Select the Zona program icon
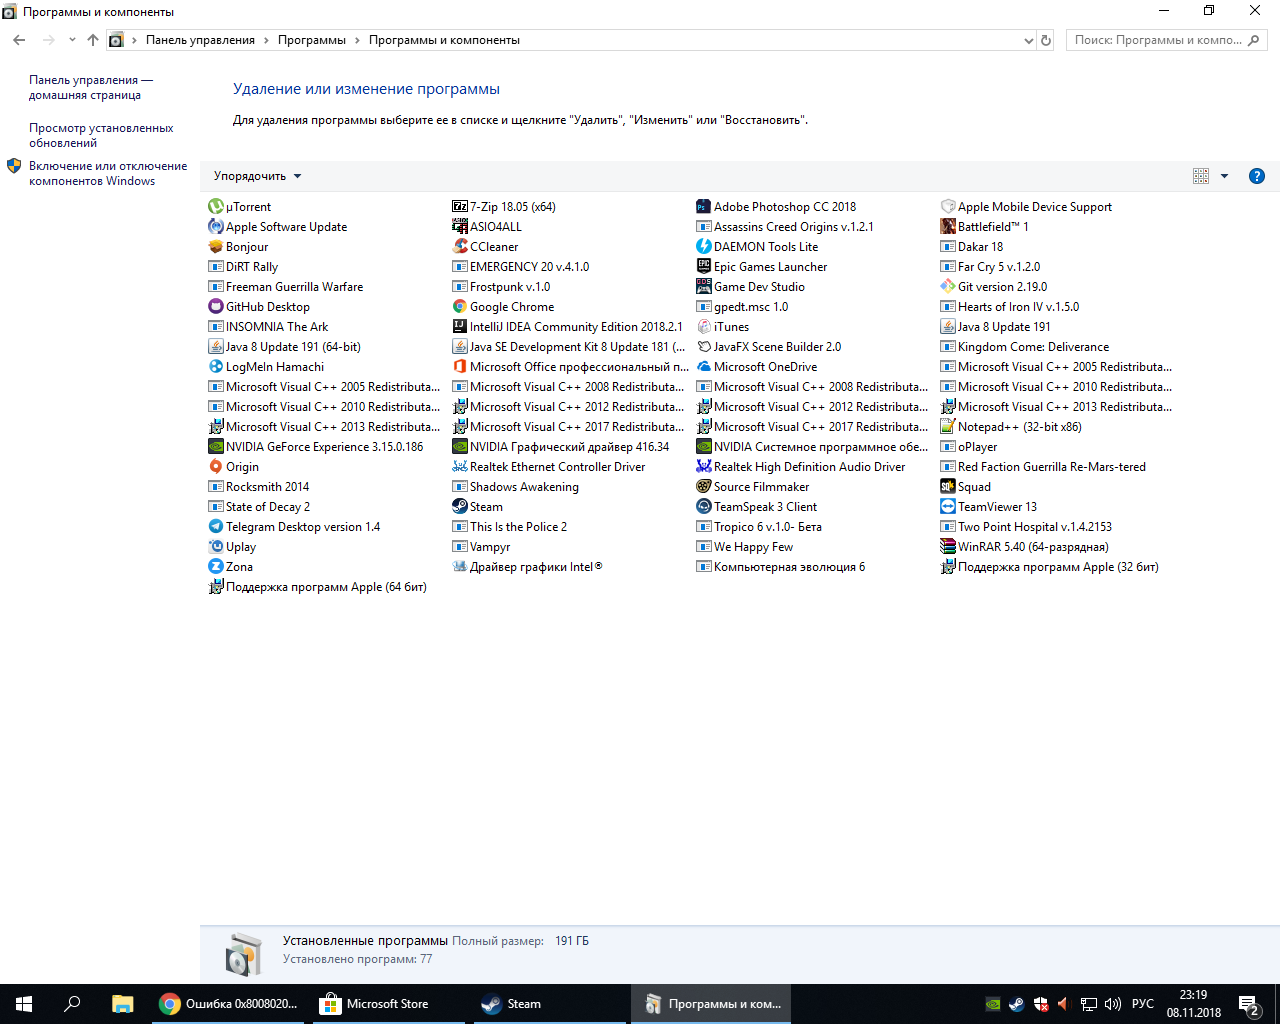This screenshot has width=1280, height=1024. pyautogui.click(x=215, y=567)
